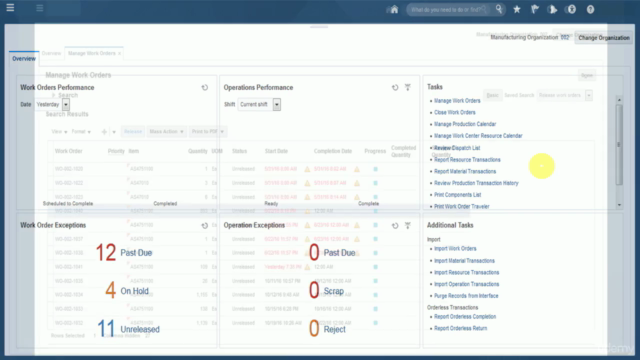Screen dimensions: 640x360
Task: Open Favorites star icon
Action: tap(517, 9)
